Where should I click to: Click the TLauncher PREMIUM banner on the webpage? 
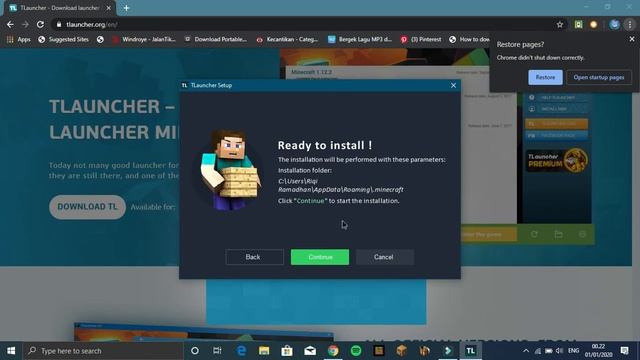pos(557,160)
